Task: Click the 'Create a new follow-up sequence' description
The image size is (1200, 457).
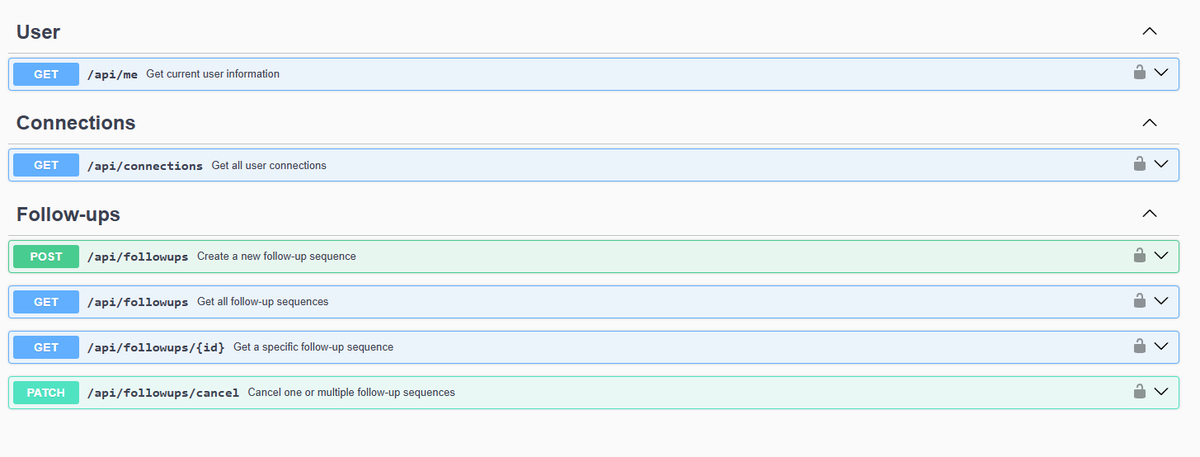Action: click(x=277, y=256)
